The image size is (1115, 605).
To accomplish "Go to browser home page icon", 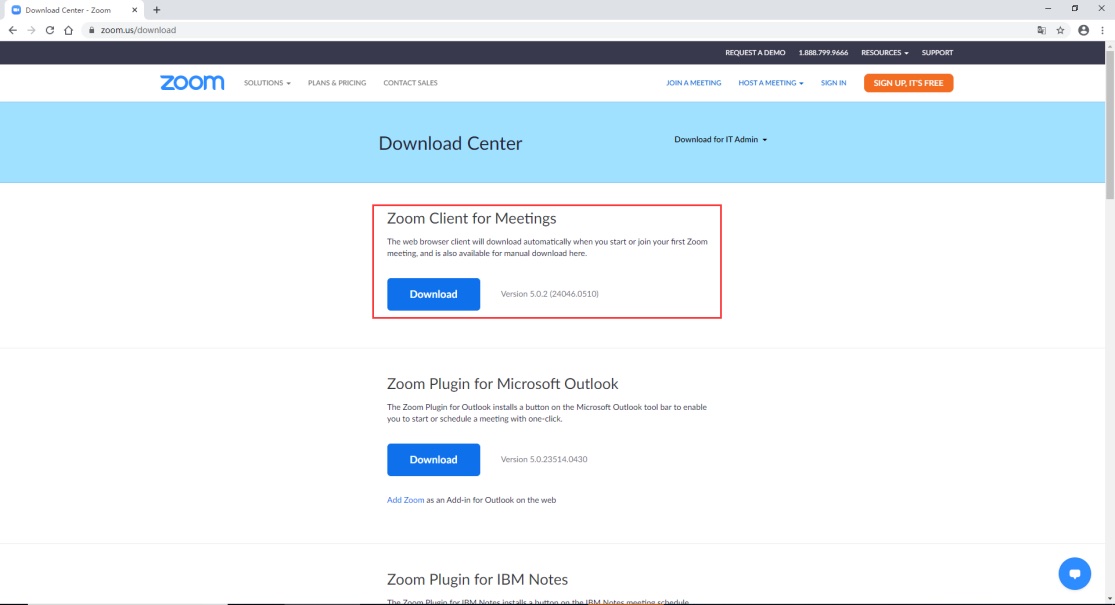I will (x=68, y=30).
